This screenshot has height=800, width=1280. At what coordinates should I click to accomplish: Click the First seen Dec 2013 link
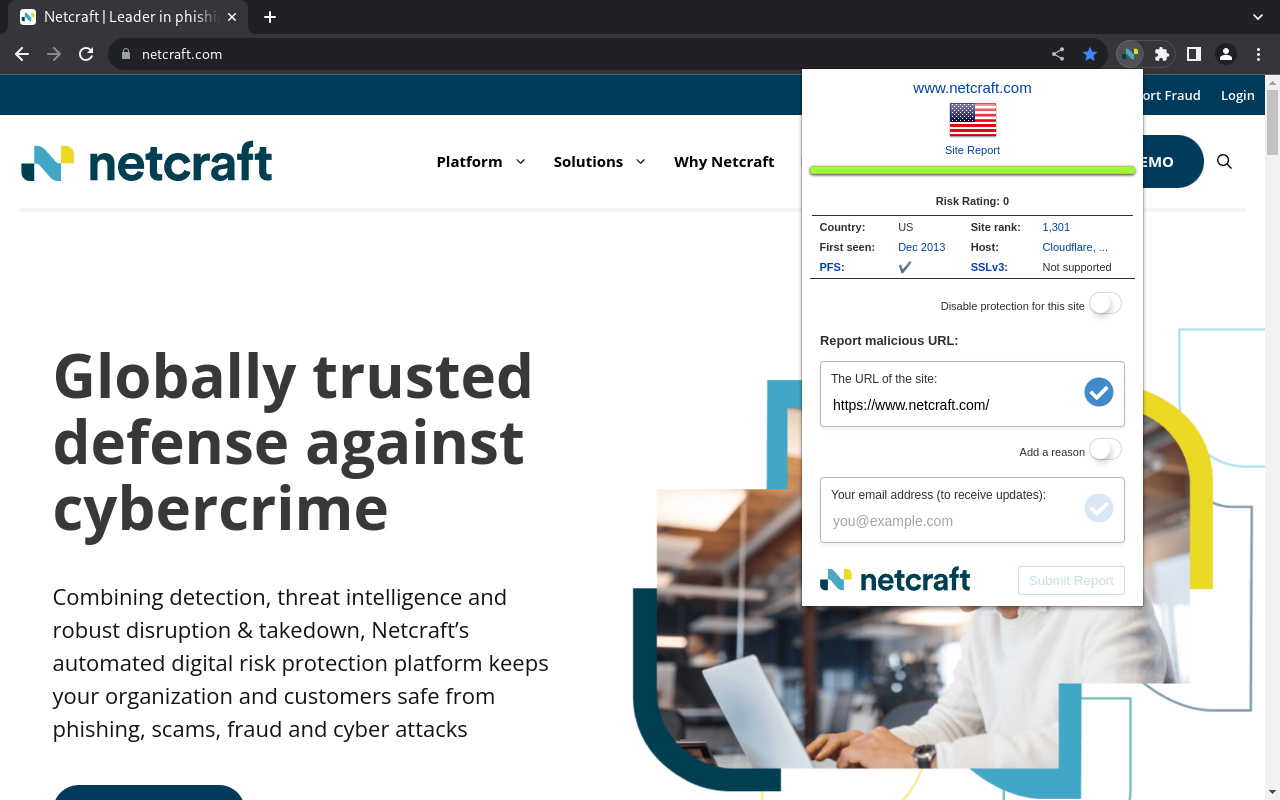[921, 247]
